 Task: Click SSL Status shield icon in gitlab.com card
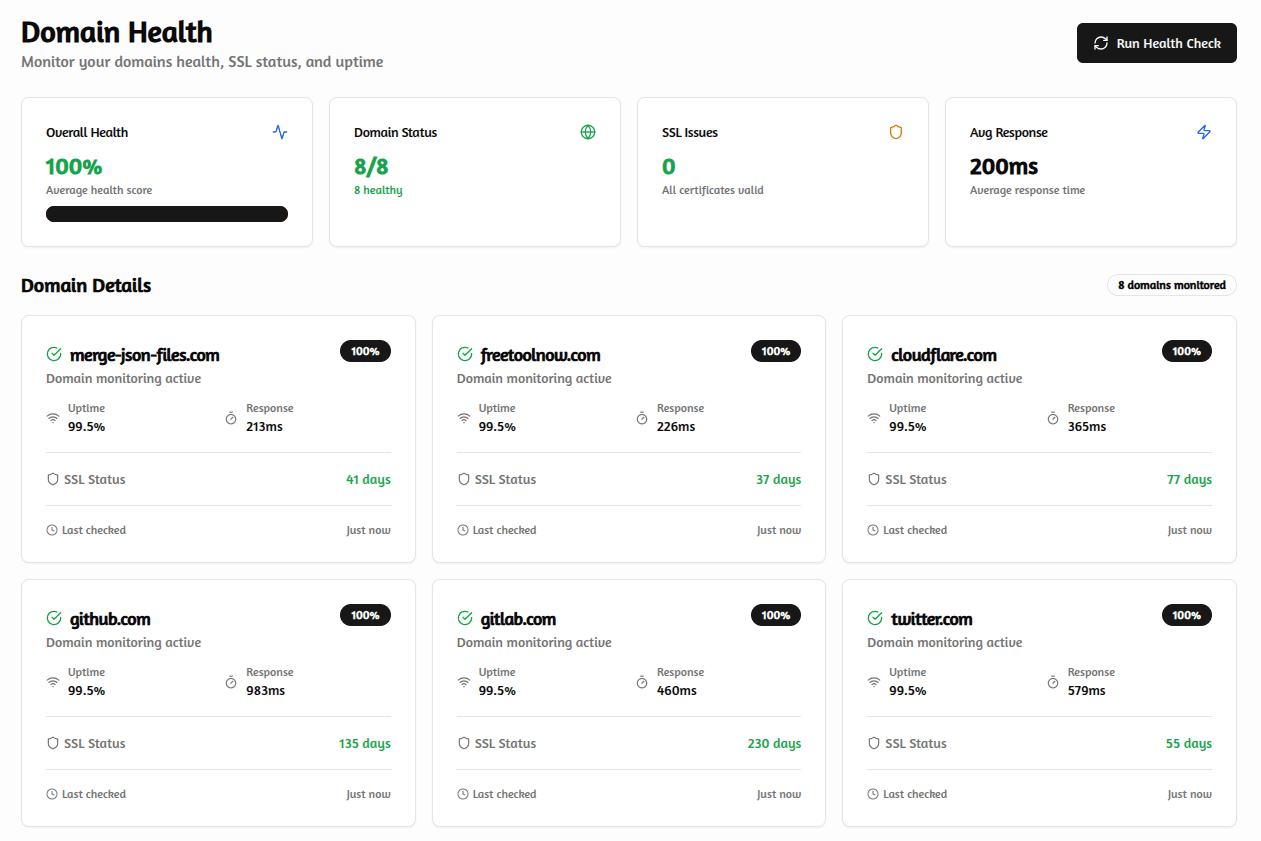[x=464, y=743]
